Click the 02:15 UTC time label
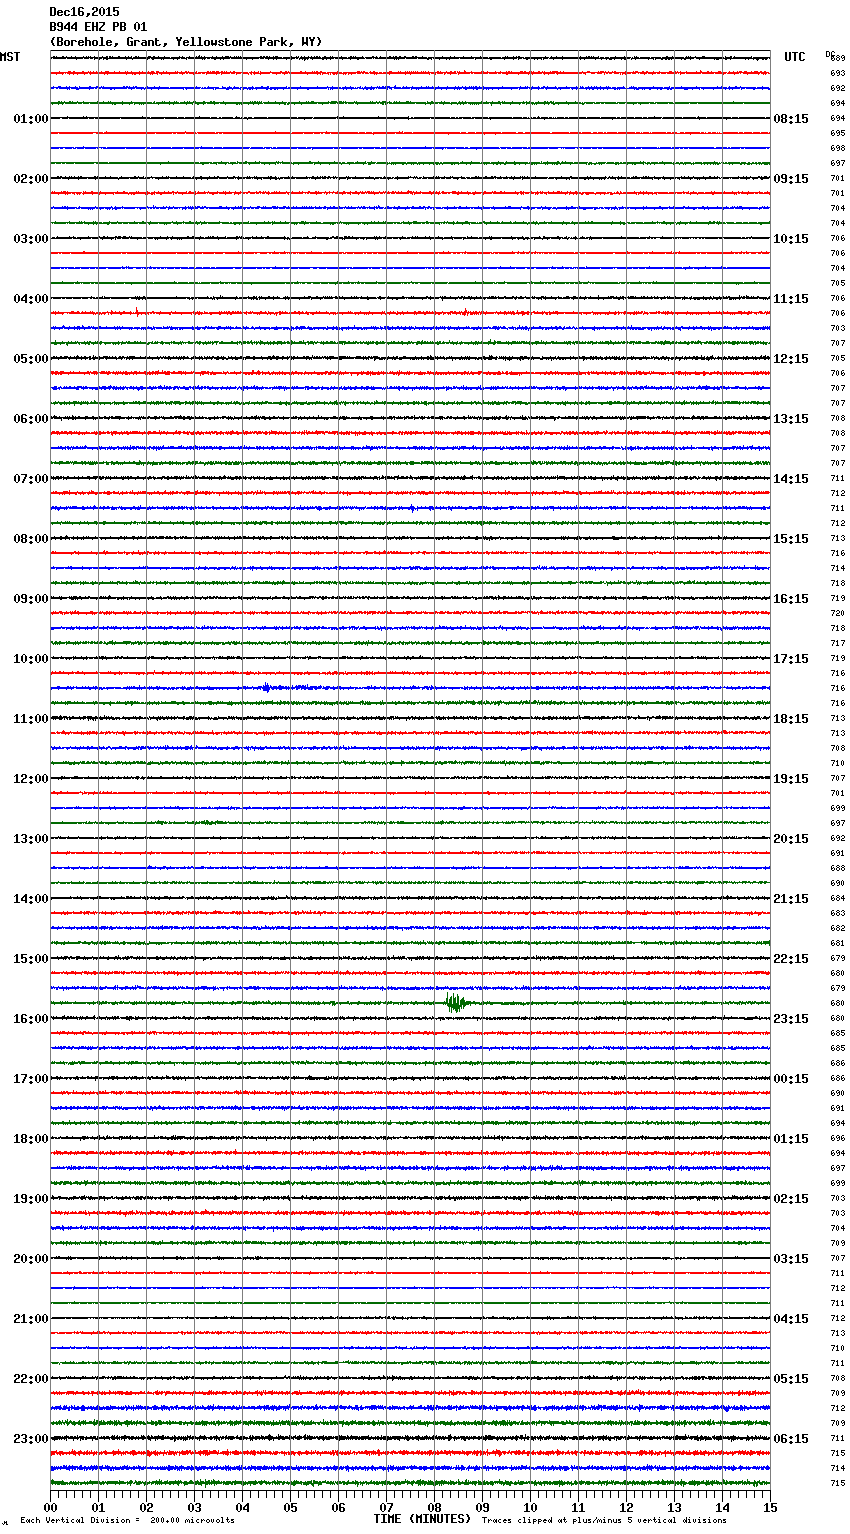Image resolution: width=850 pixels, height=1534 pixels. tap(791, 1199)
